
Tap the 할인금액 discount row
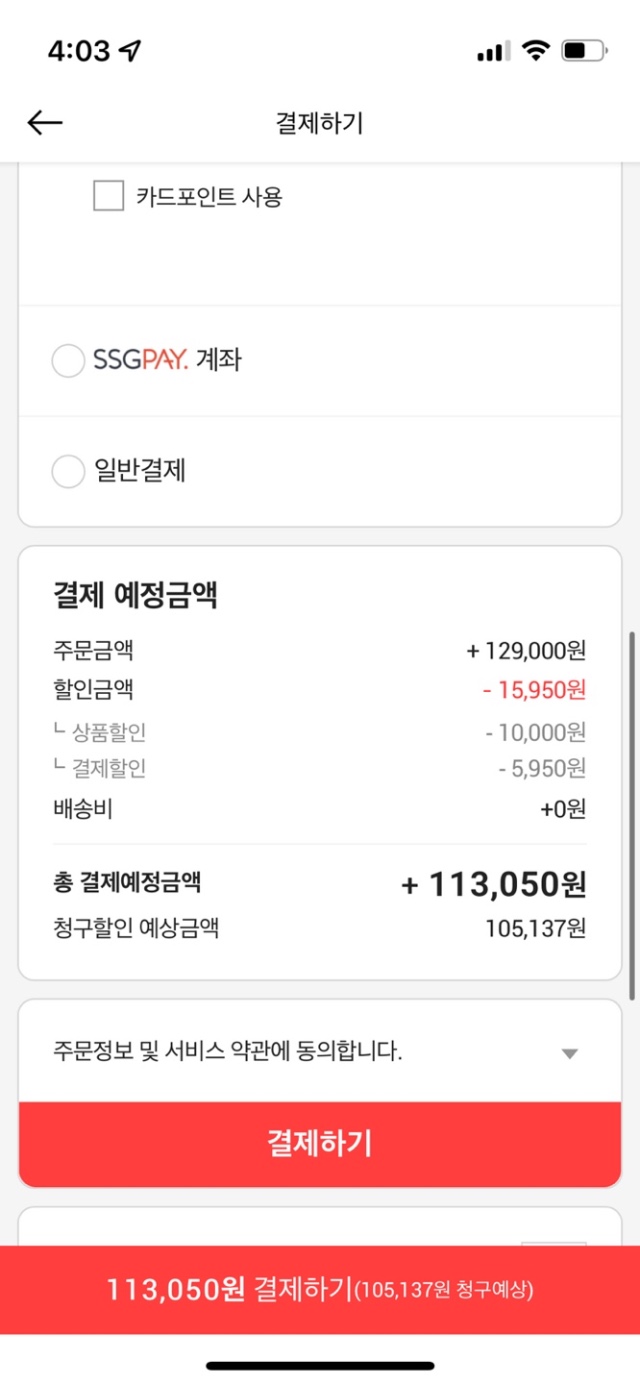[320, 690]
